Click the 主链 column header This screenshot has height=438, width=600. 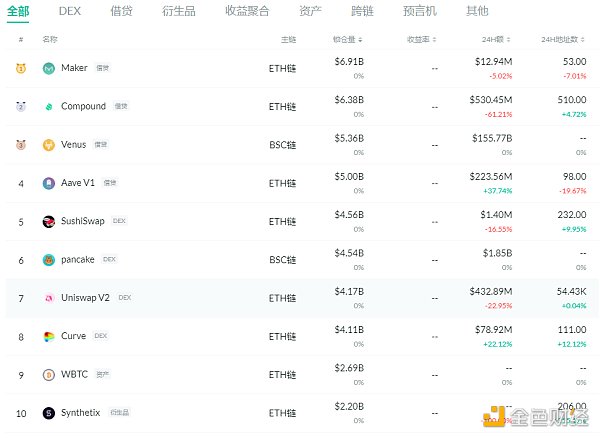click(289, 39)
